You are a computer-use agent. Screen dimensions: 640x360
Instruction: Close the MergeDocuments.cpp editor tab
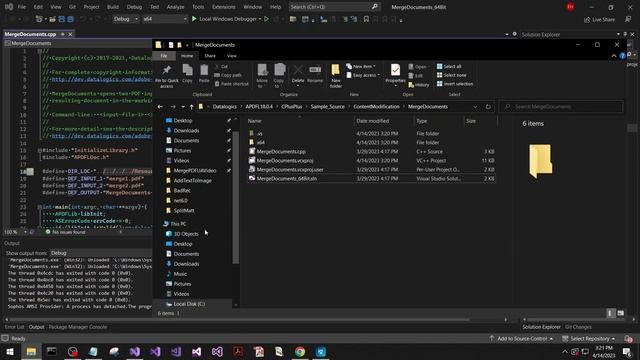pyautogui.click(x=70, y=34)
